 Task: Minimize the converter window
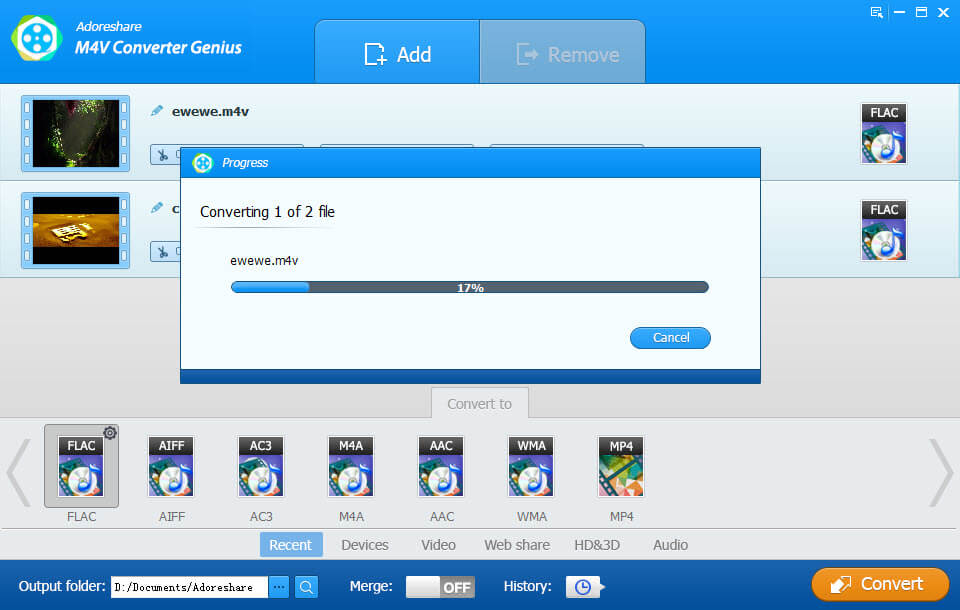pyautogui.click(x=899, y=12)
